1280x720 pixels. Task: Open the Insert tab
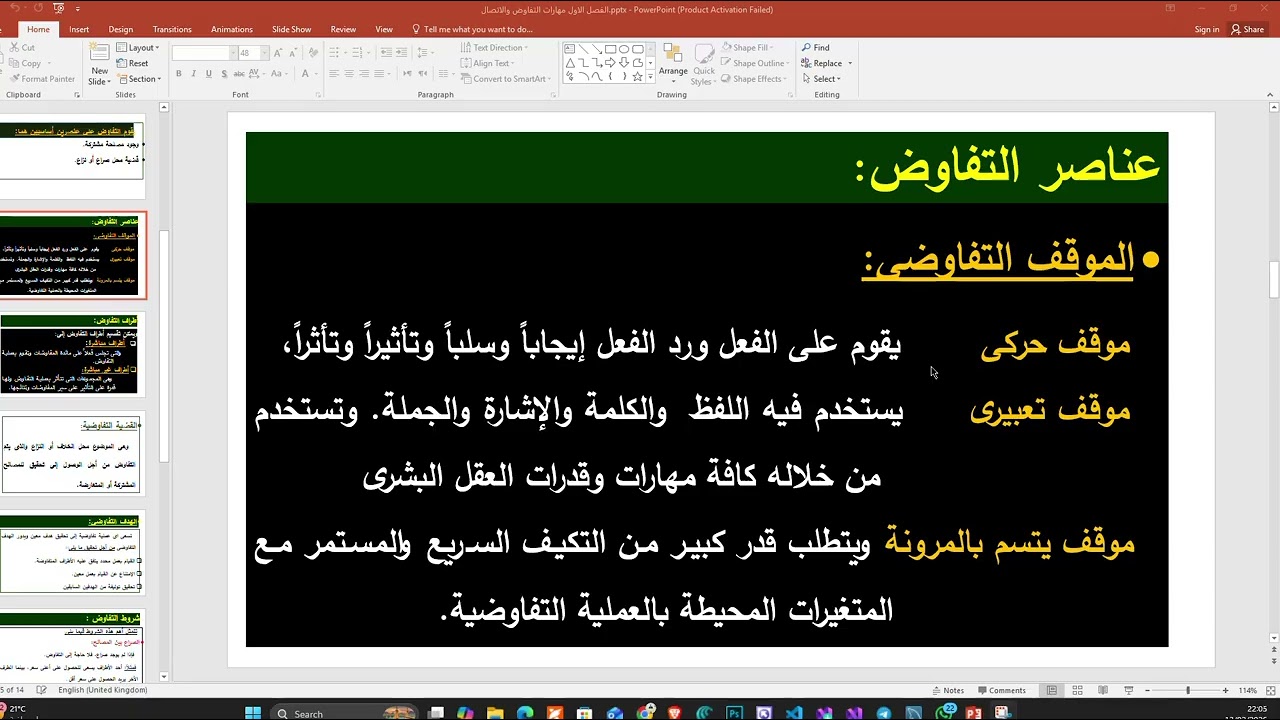[79, 29]
